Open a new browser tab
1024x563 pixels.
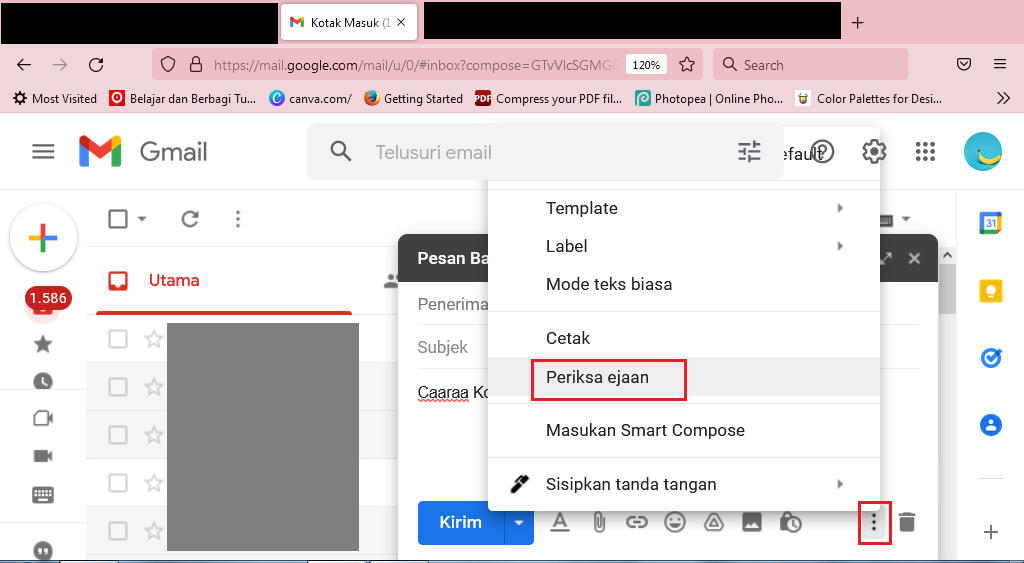857,22
